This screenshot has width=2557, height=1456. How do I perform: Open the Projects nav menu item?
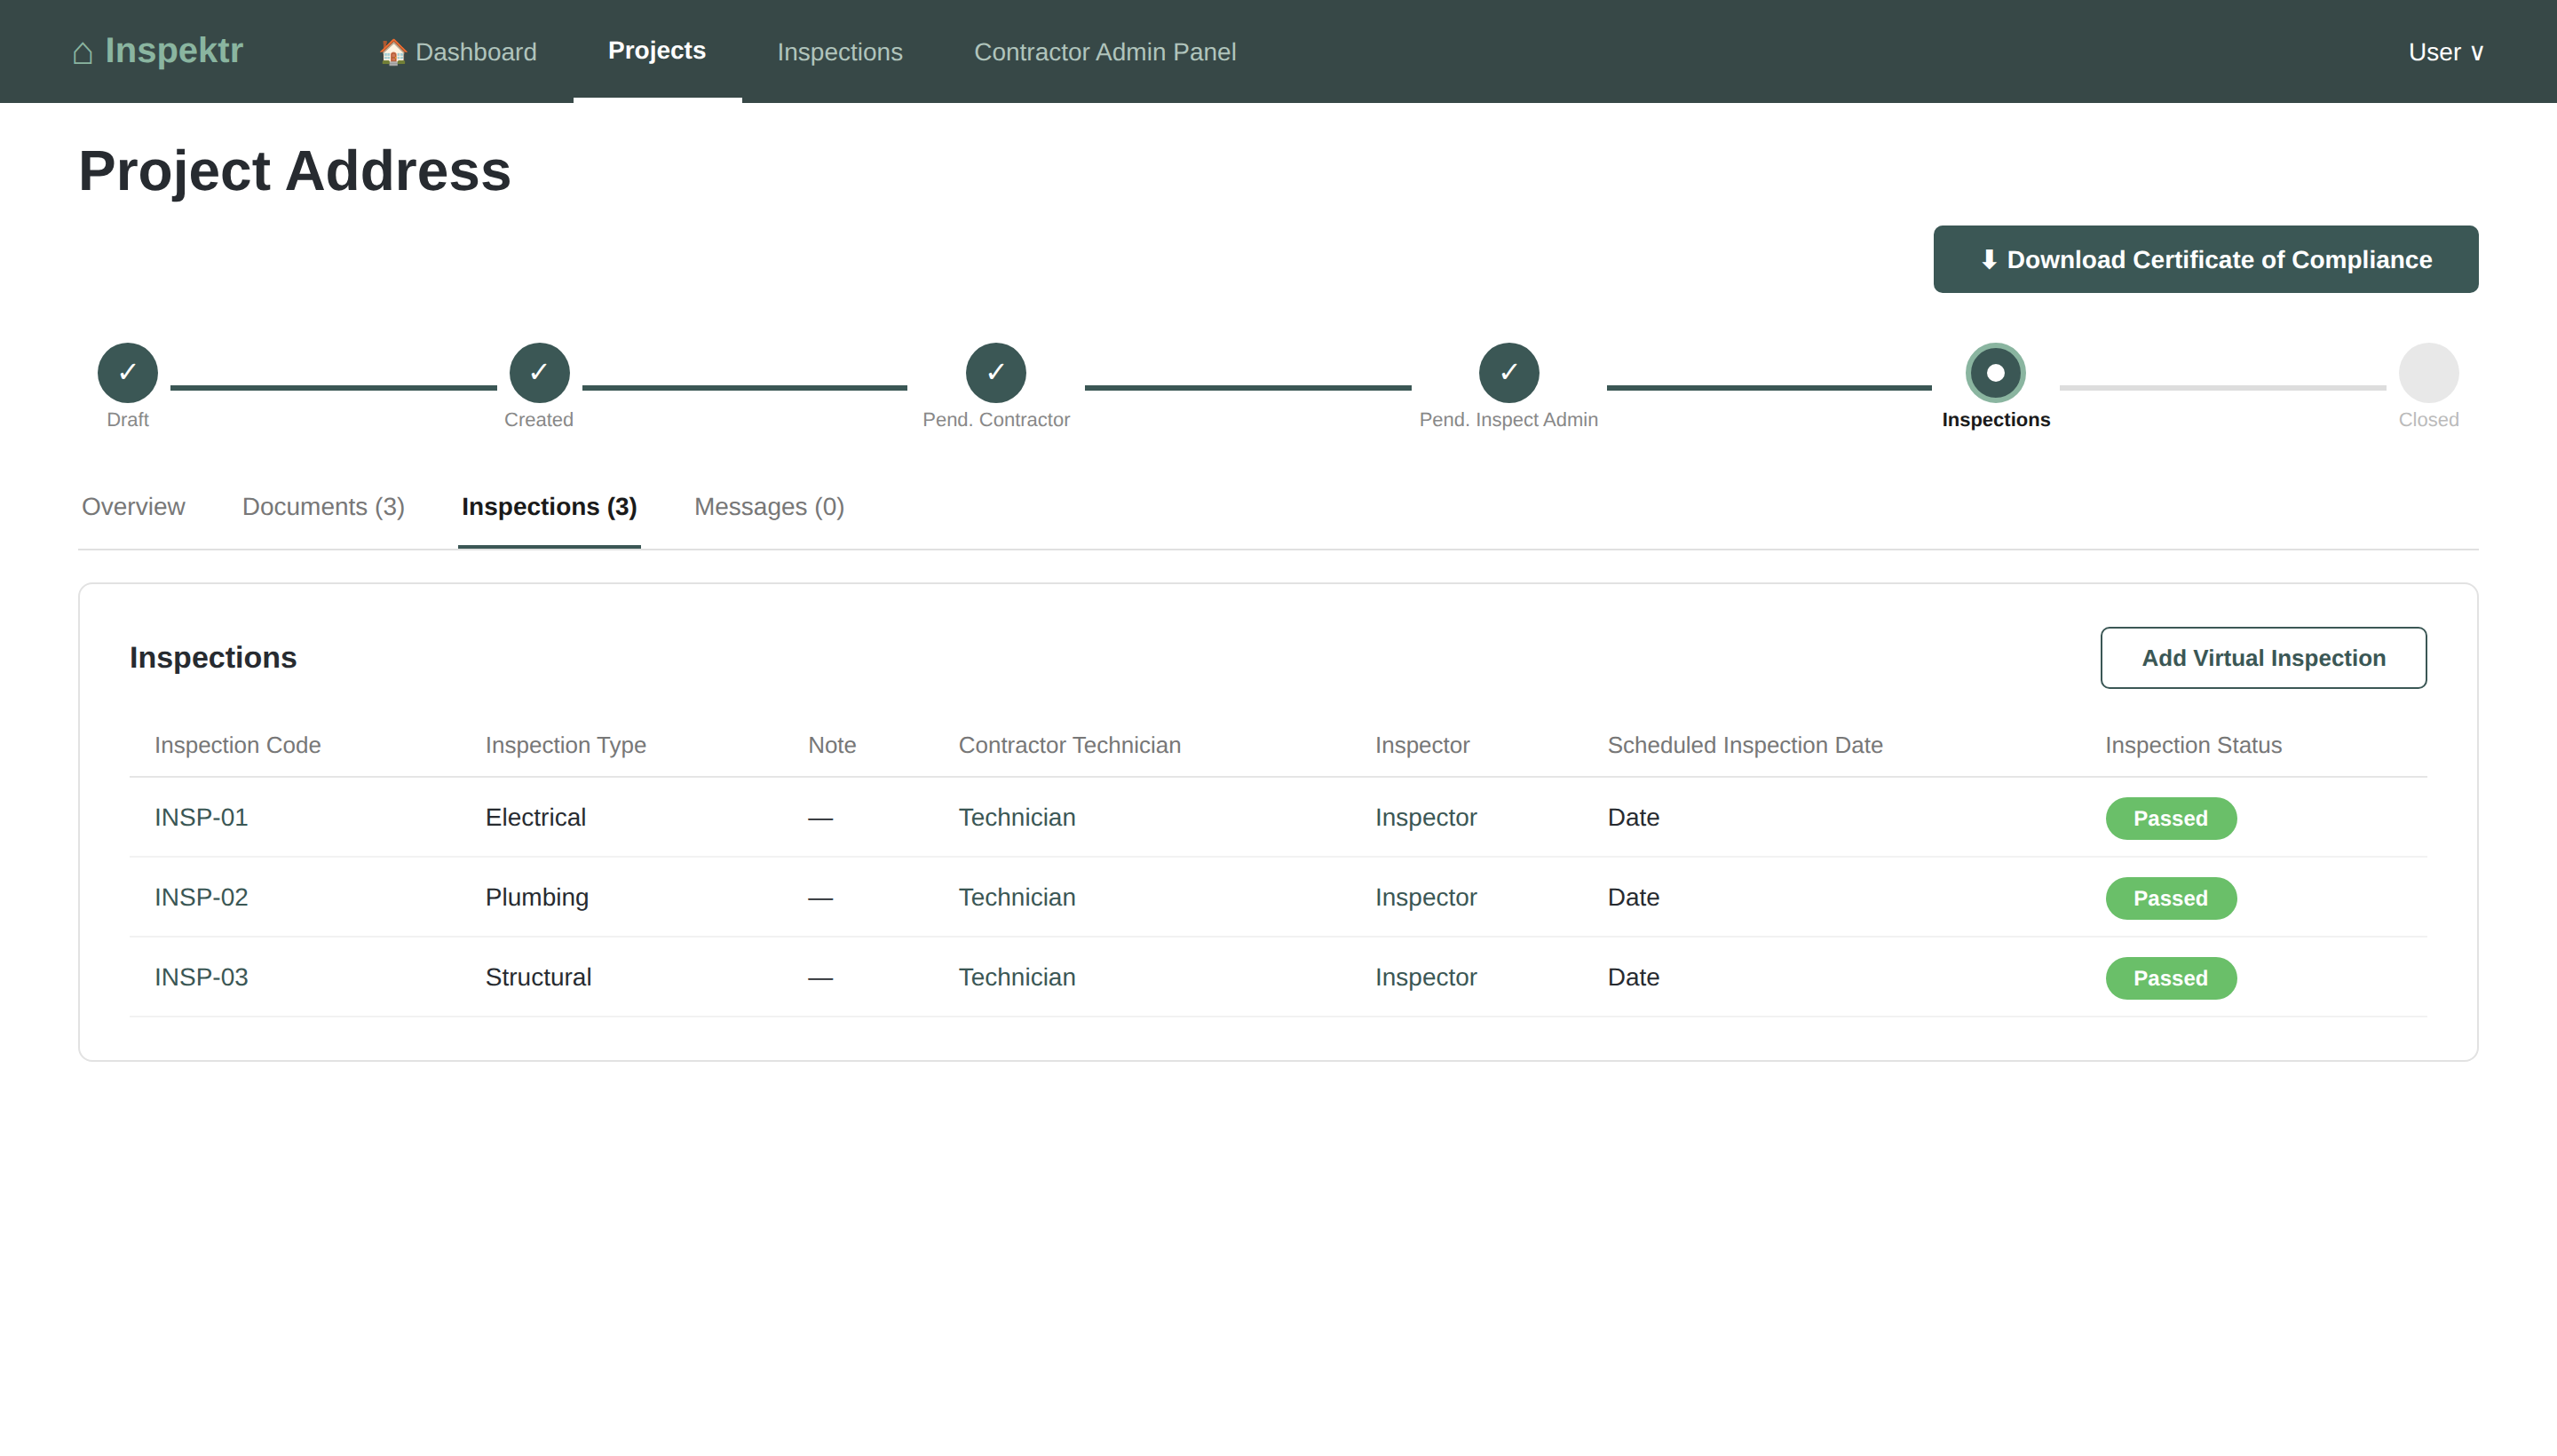[x=657, y=51]
